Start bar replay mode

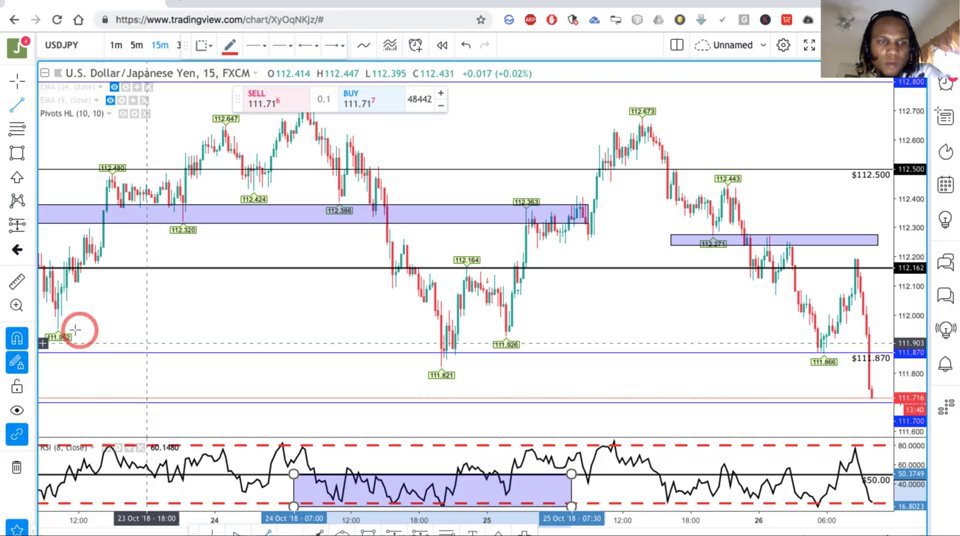(442, 45)
